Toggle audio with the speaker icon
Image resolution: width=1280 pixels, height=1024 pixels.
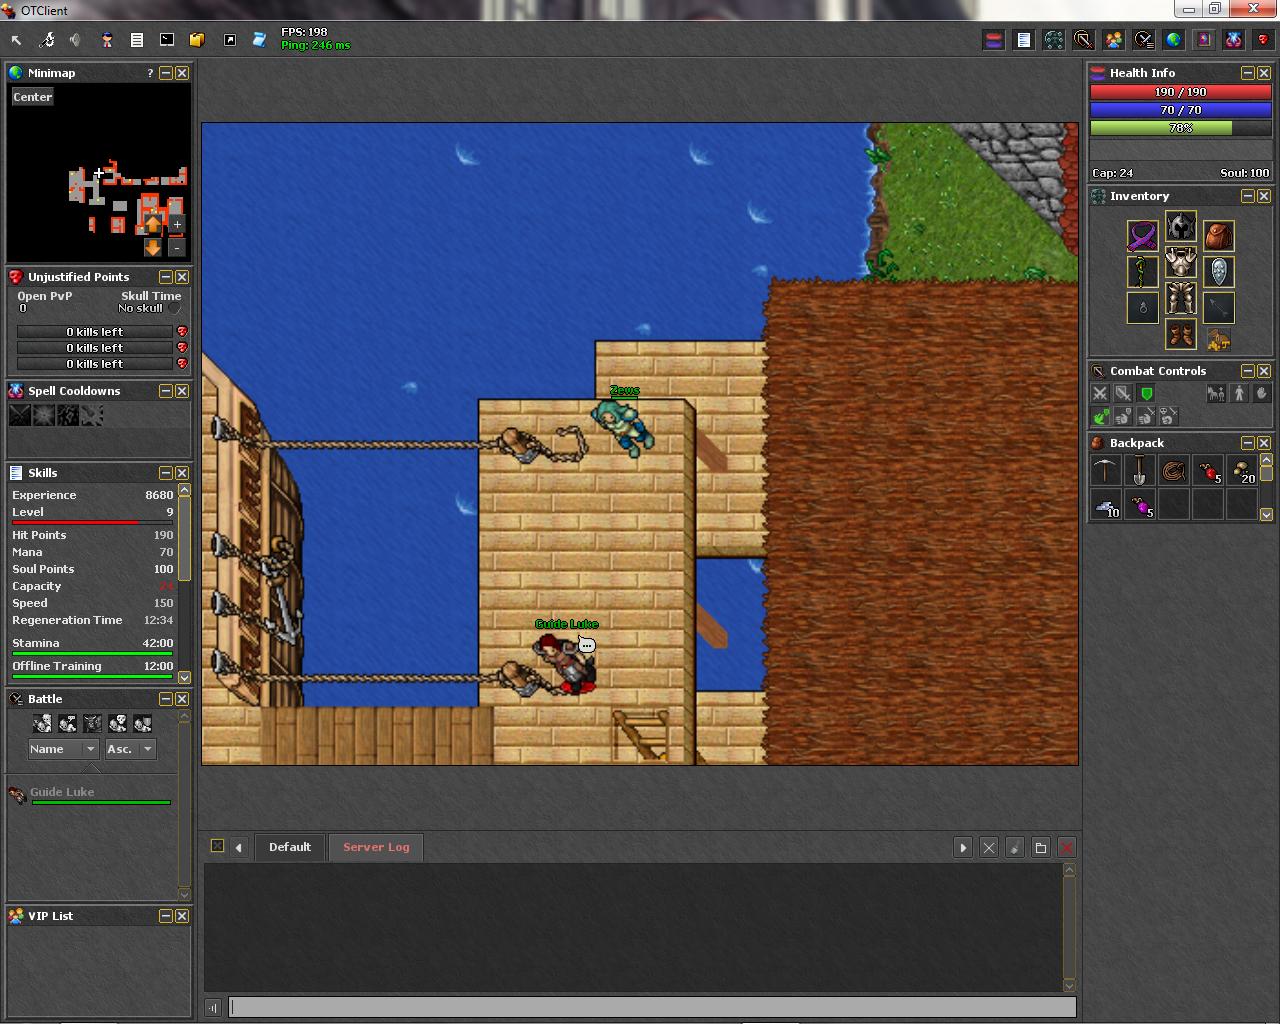pyautogui.click(x=76, y=40)
